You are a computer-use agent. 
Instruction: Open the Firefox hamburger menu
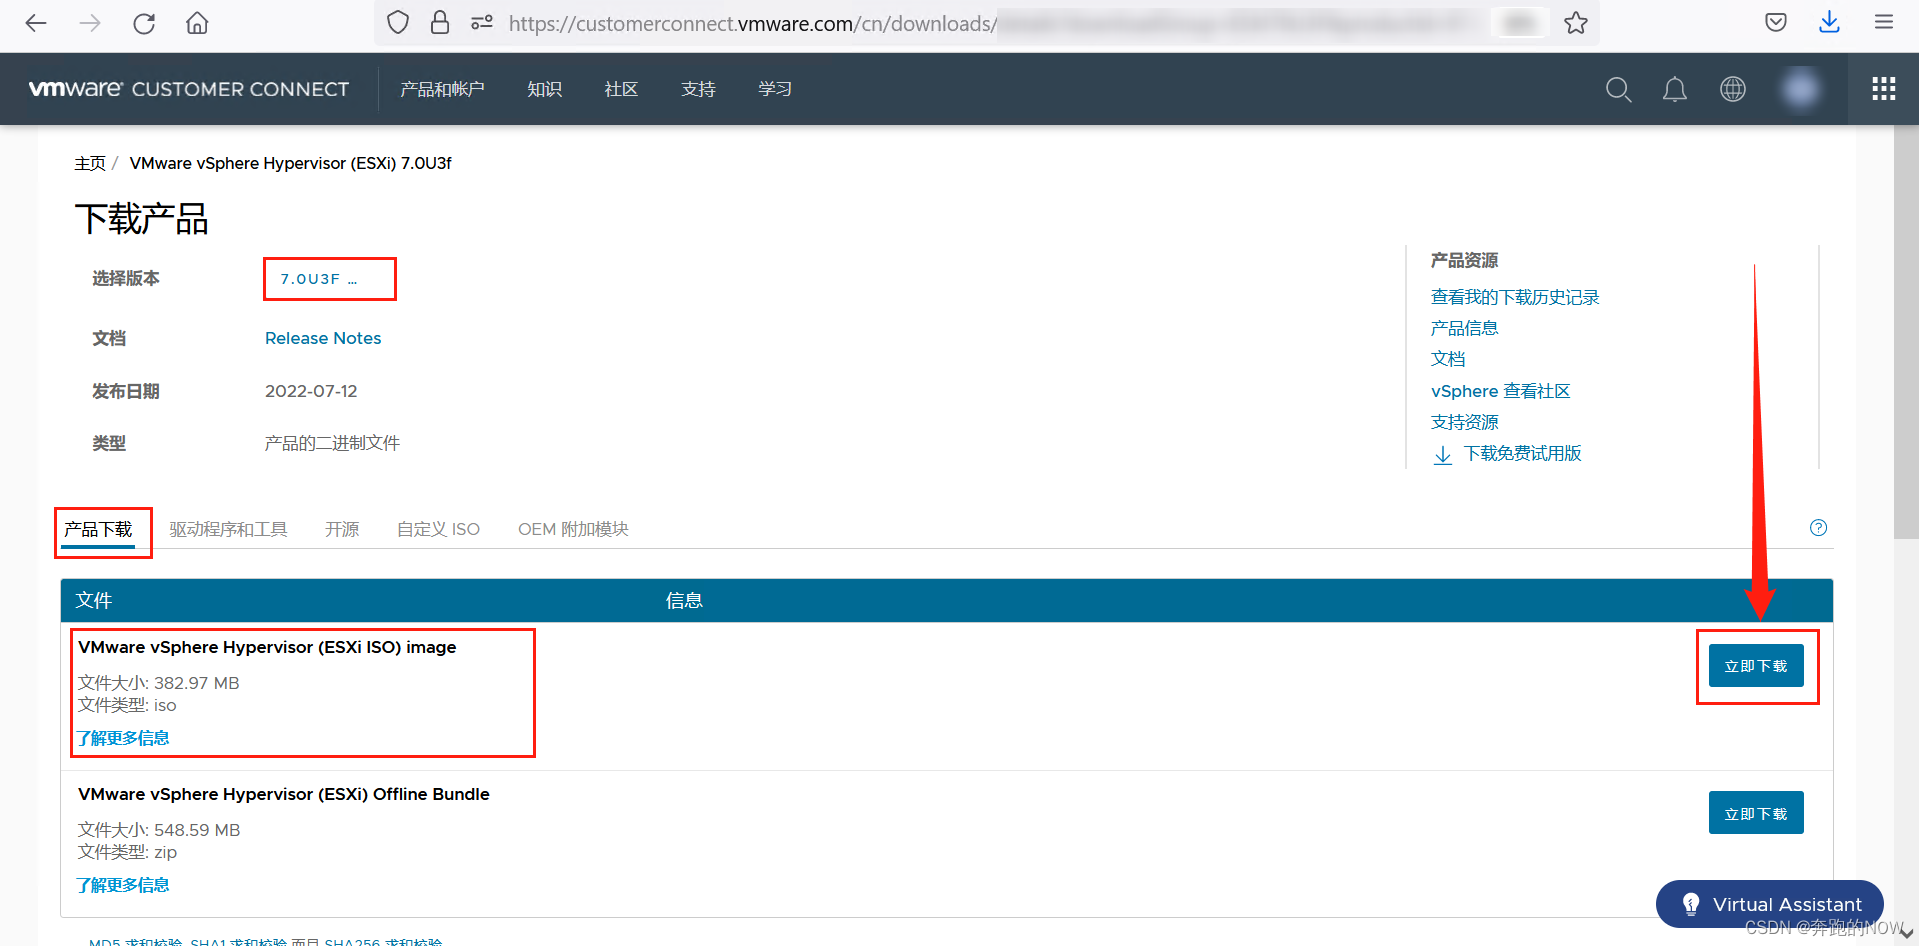pos(1884,22)
